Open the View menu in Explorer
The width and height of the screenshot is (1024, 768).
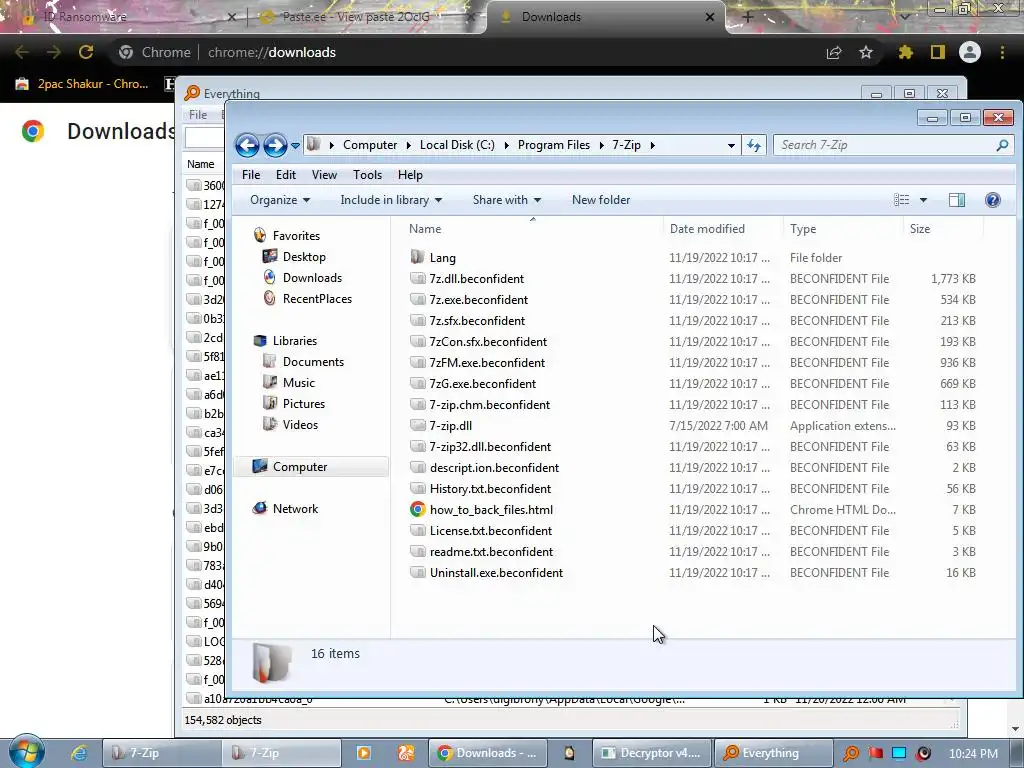[324, 175]
